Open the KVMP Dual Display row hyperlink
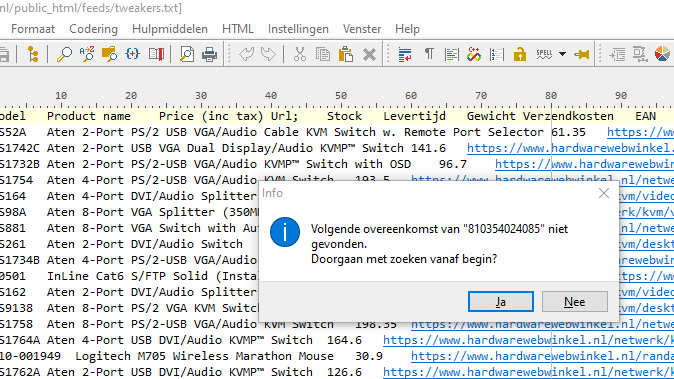 [x=570, y=148]
